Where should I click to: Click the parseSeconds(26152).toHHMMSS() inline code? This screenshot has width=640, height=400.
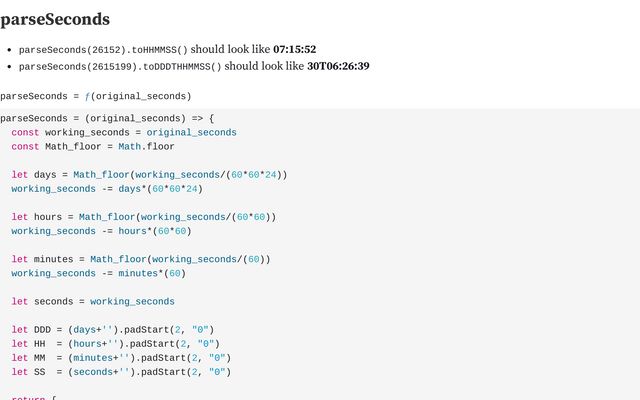coord(103,50)
